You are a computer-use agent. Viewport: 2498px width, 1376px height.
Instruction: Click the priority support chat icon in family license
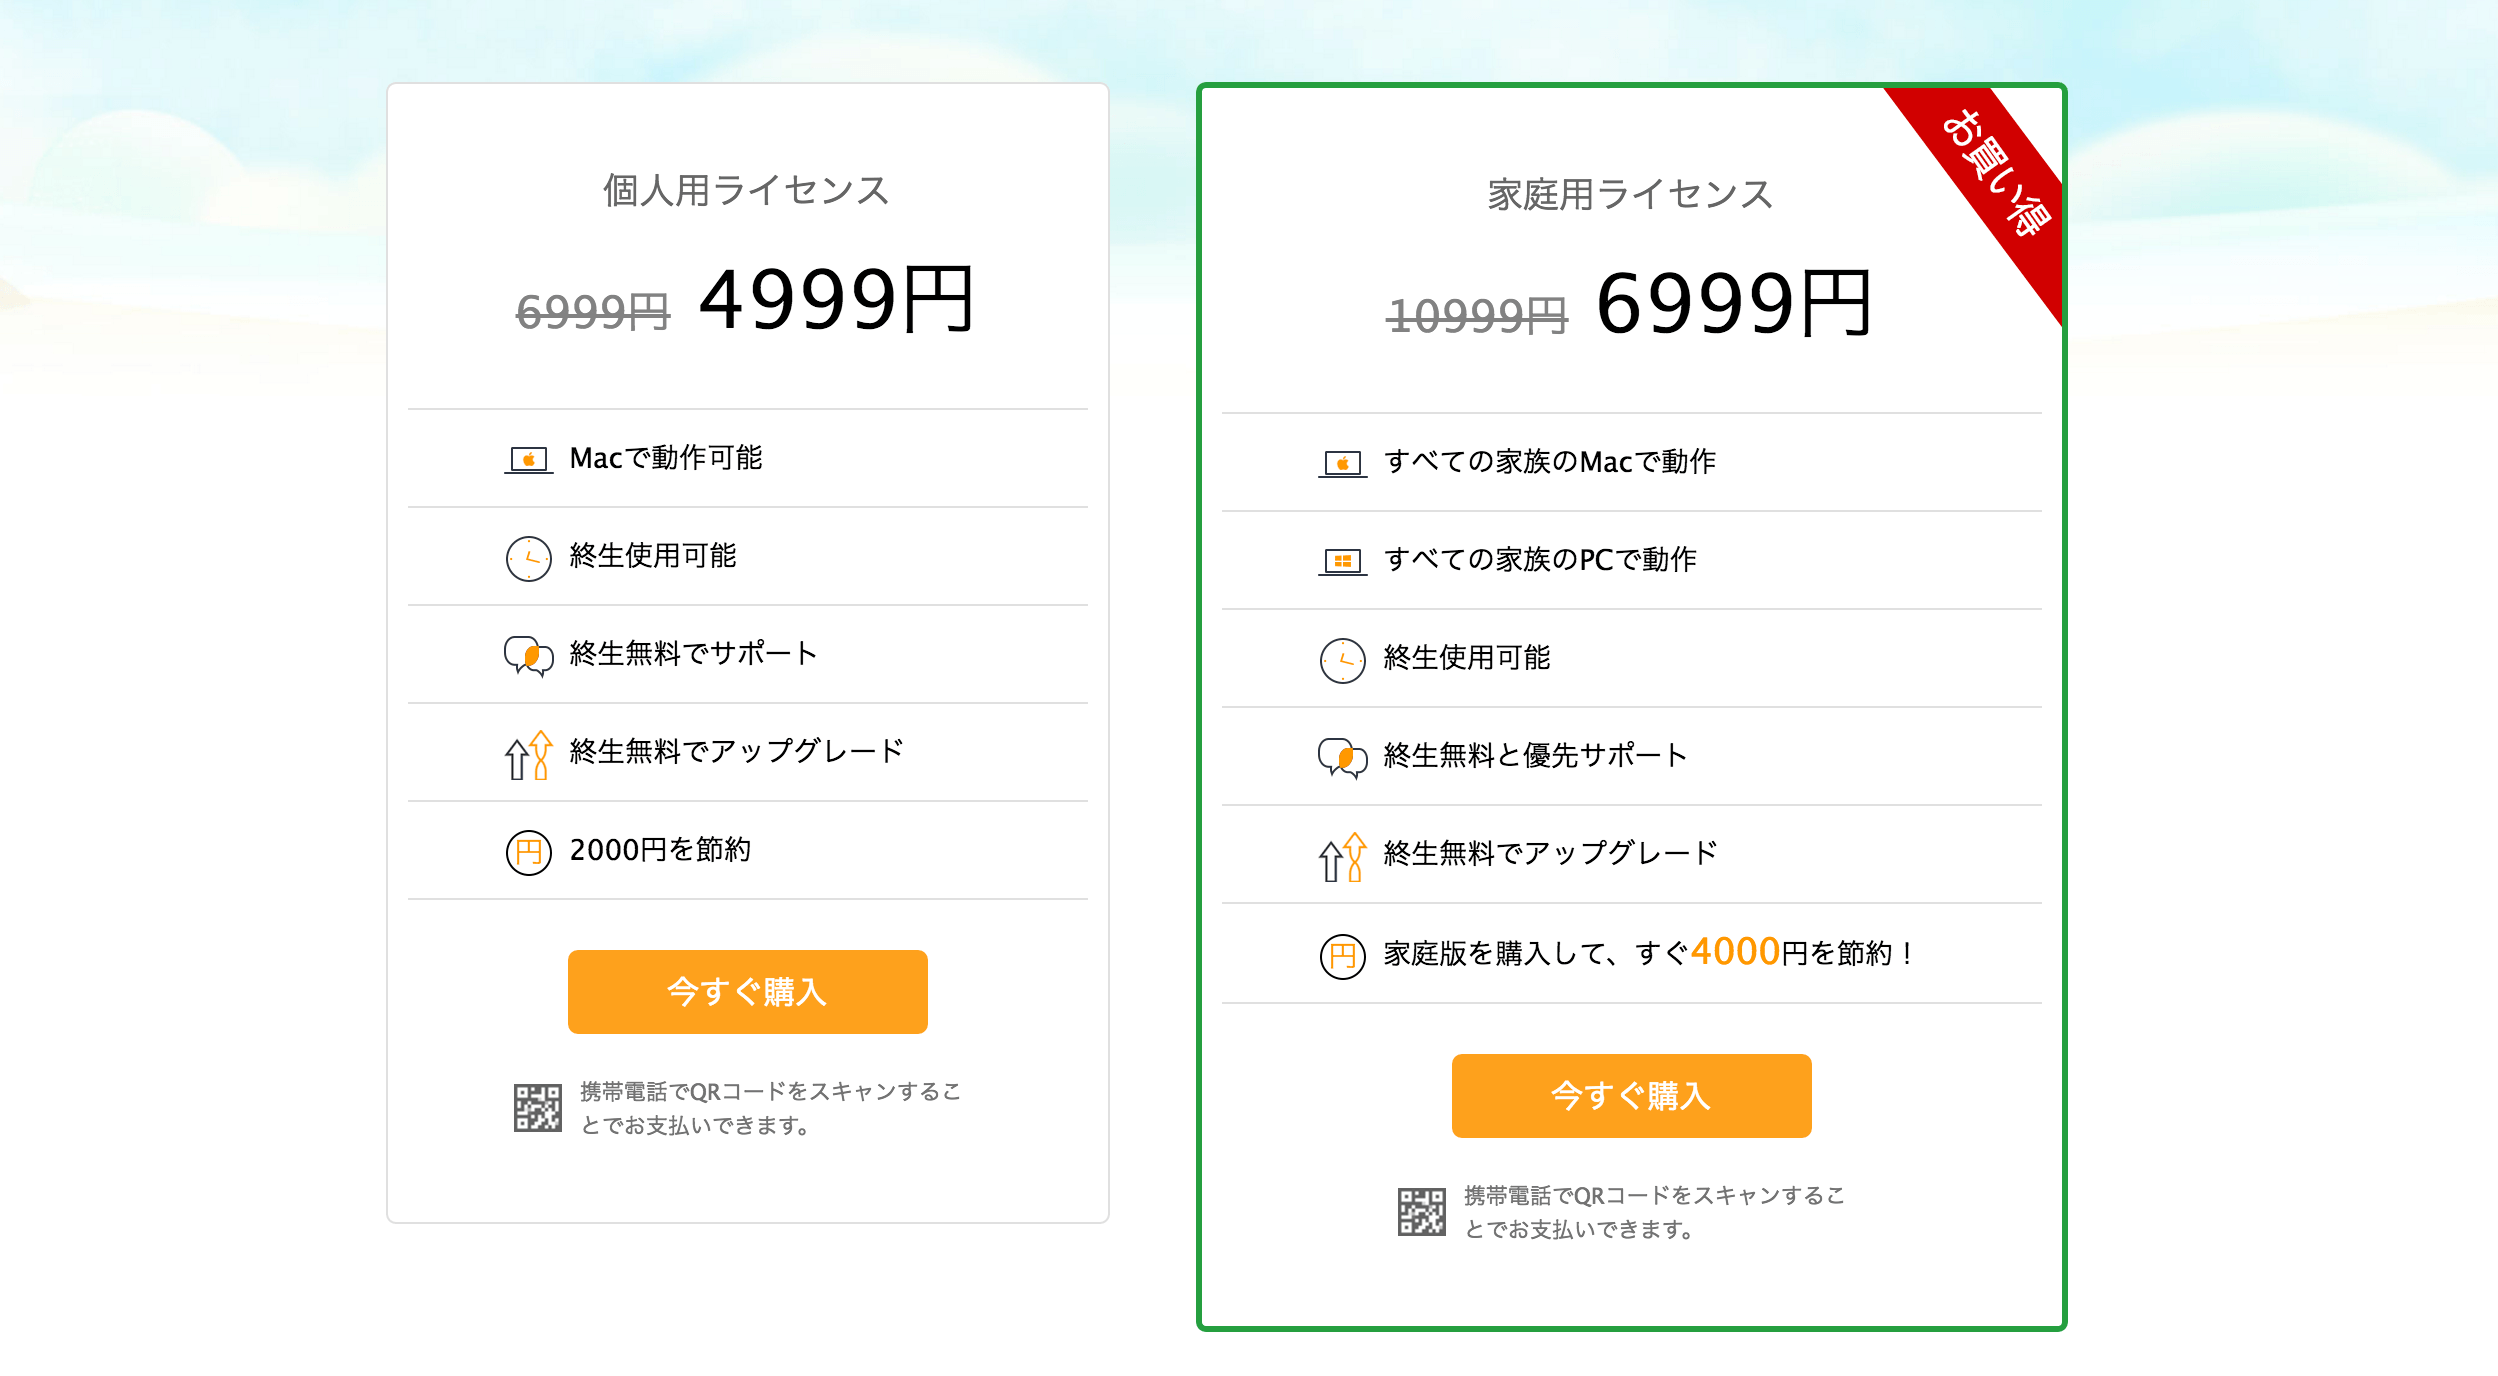point(1342,758)
